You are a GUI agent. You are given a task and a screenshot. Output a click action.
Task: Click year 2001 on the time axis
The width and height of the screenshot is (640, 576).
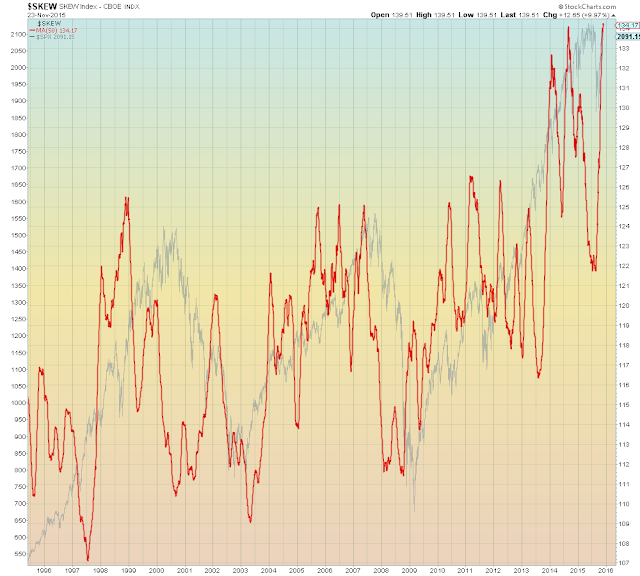pos(184,571)
